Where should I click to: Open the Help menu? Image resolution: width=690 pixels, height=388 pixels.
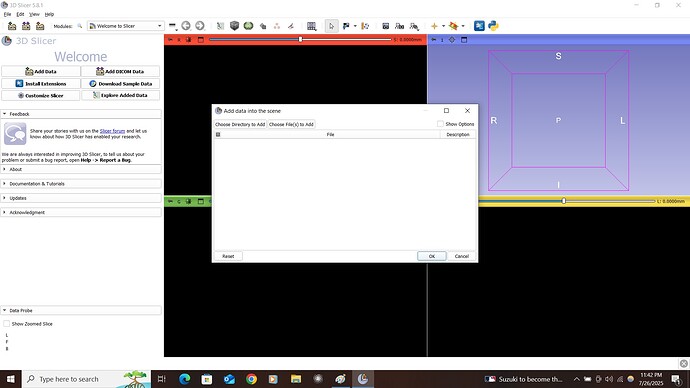point(49,14)
